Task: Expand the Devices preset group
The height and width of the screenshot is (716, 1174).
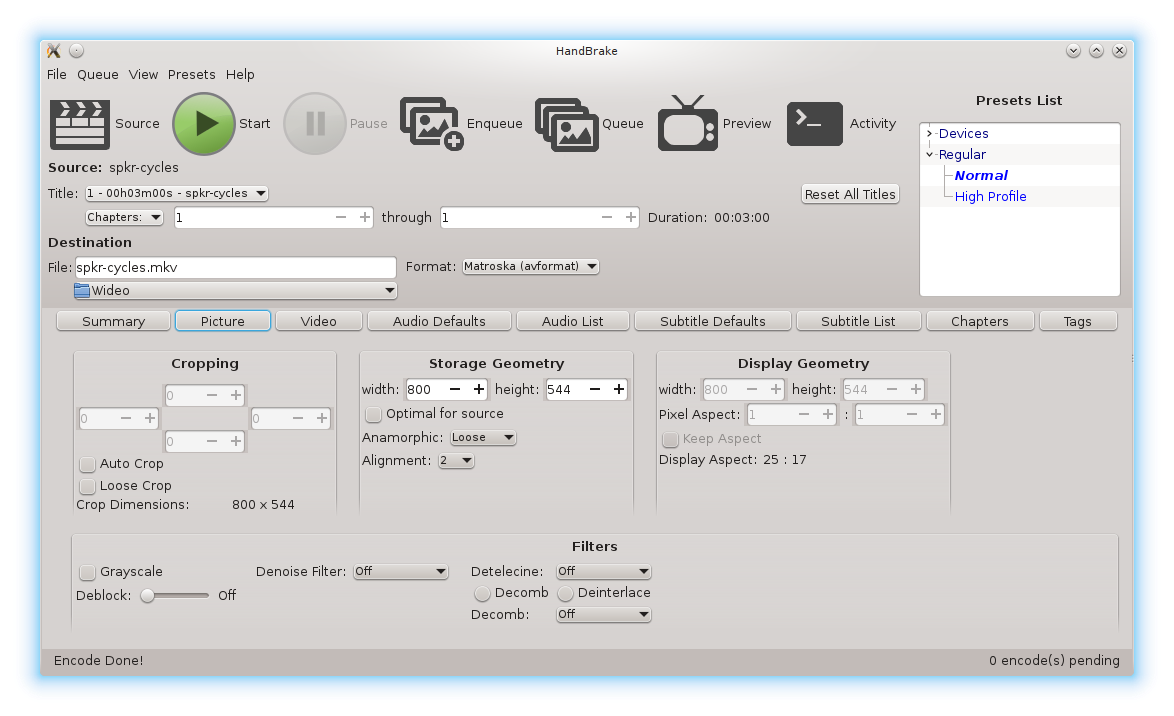Action: (x=929, y=133)
